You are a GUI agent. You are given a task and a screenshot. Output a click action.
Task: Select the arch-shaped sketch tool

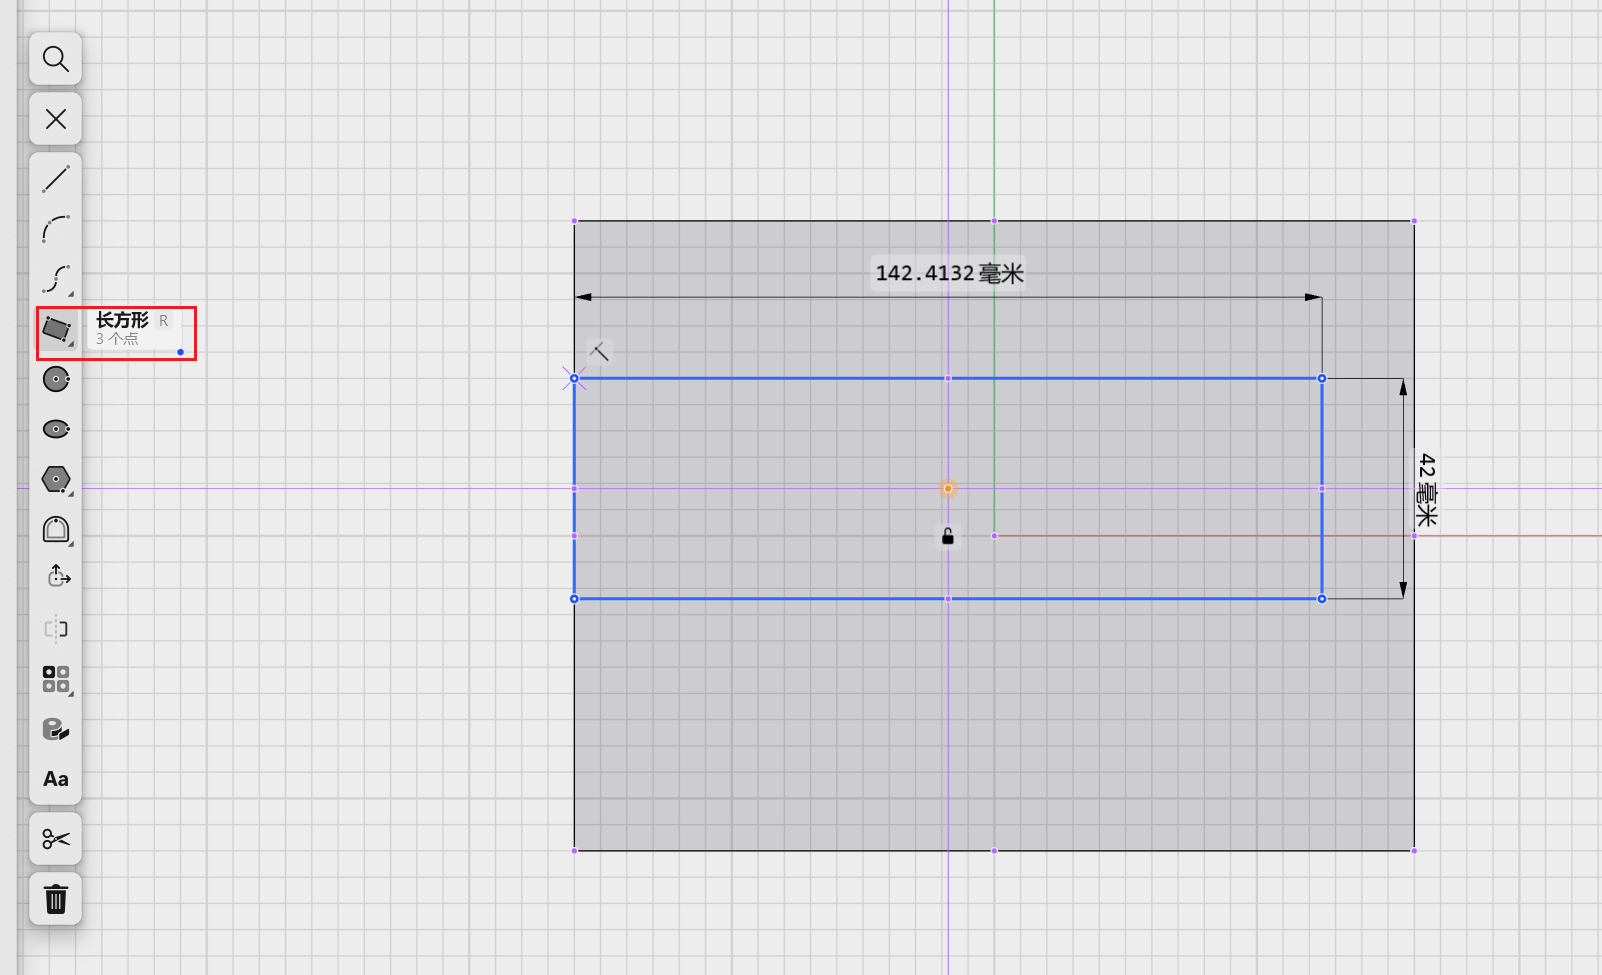point(56,529)
